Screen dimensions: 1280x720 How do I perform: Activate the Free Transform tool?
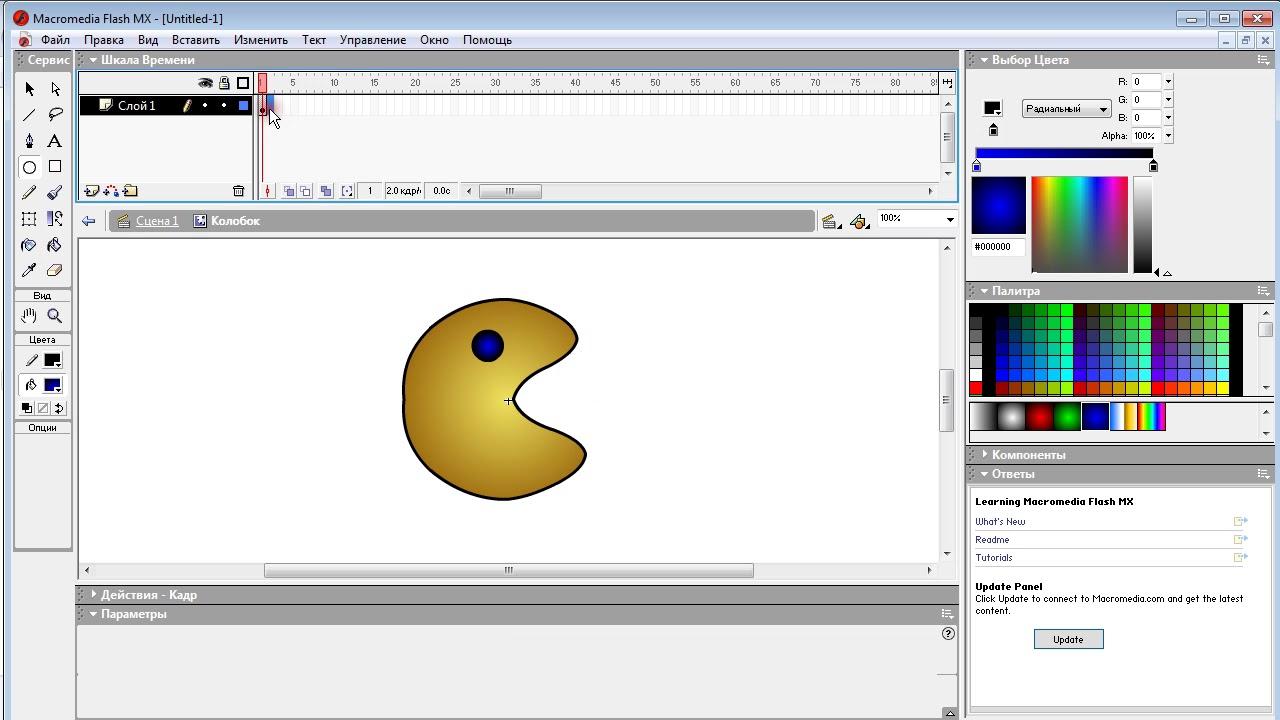[29, 219]
